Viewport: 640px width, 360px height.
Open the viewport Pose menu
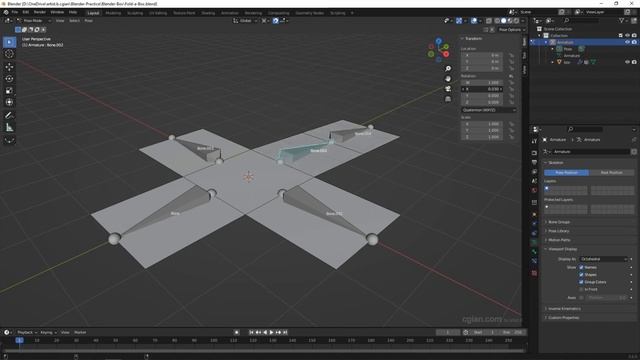(x=89, y=20)
